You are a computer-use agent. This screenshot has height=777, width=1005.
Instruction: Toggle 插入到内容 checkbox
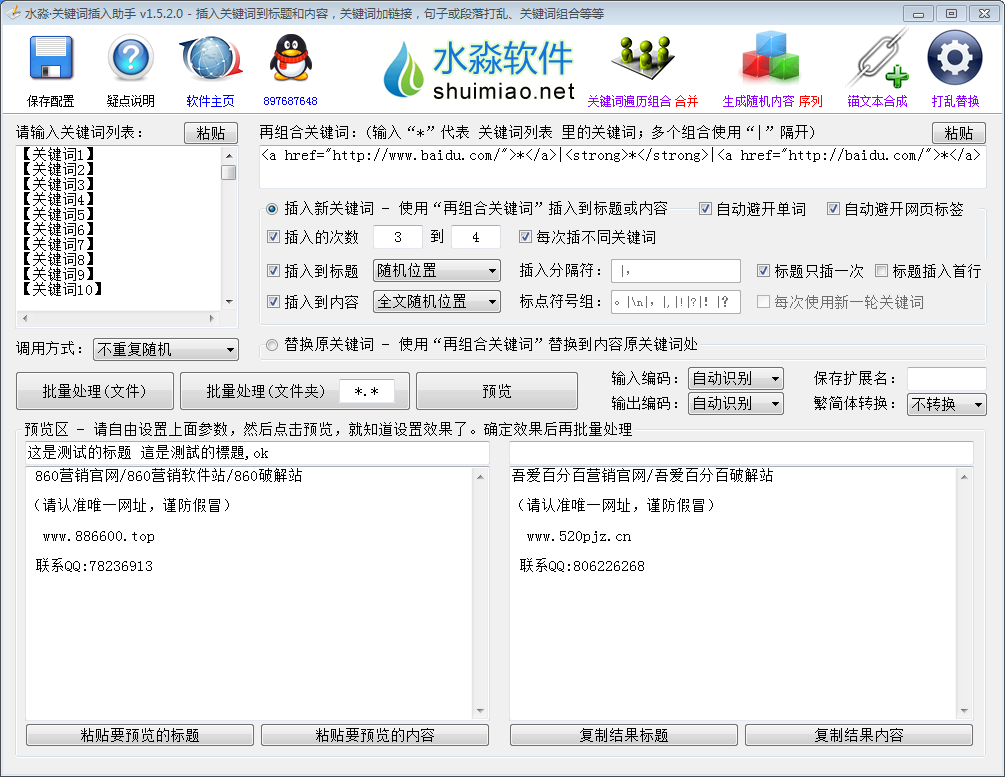[273, 301]
